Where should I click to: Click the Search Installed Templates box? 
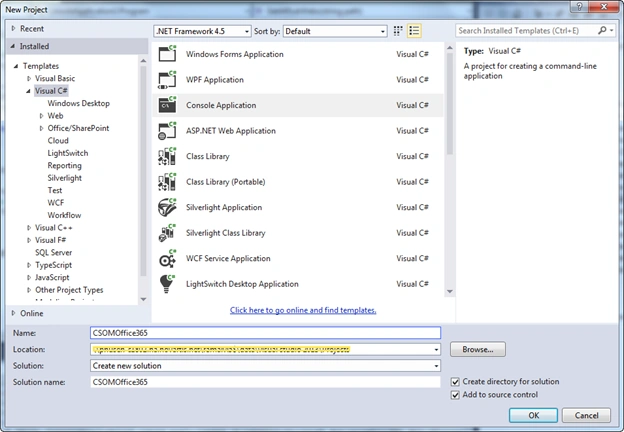(526, 30)
